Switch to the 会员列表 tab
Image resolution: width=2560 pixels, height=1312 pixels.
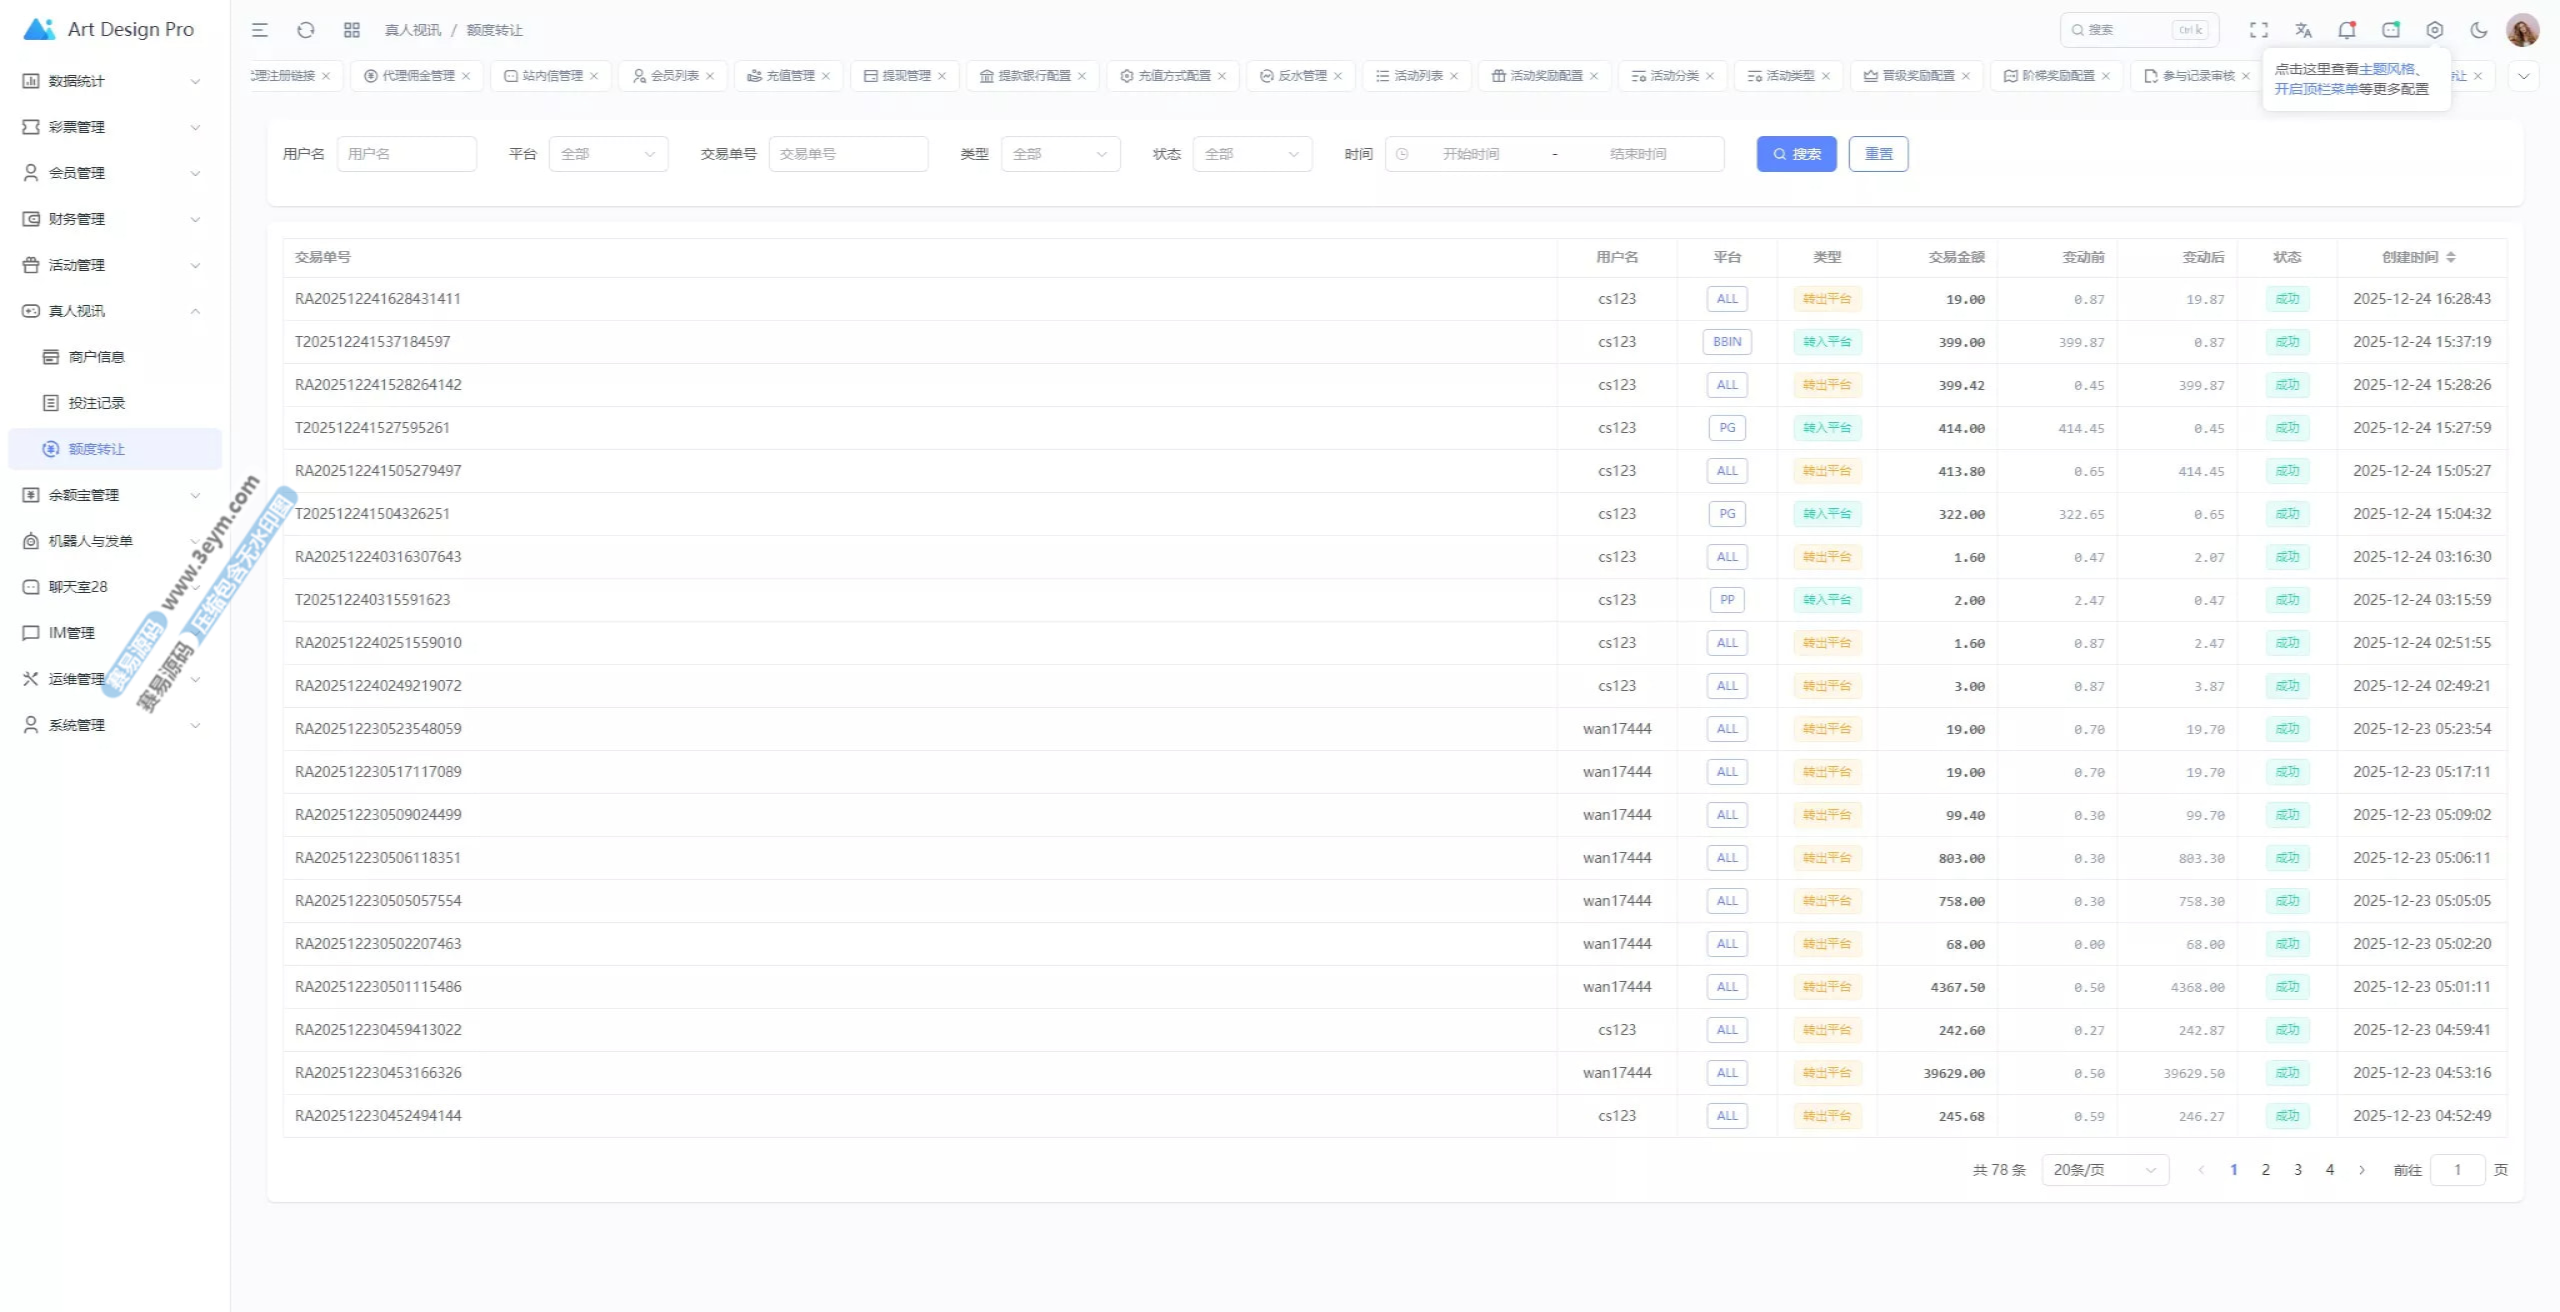(674, 76)
